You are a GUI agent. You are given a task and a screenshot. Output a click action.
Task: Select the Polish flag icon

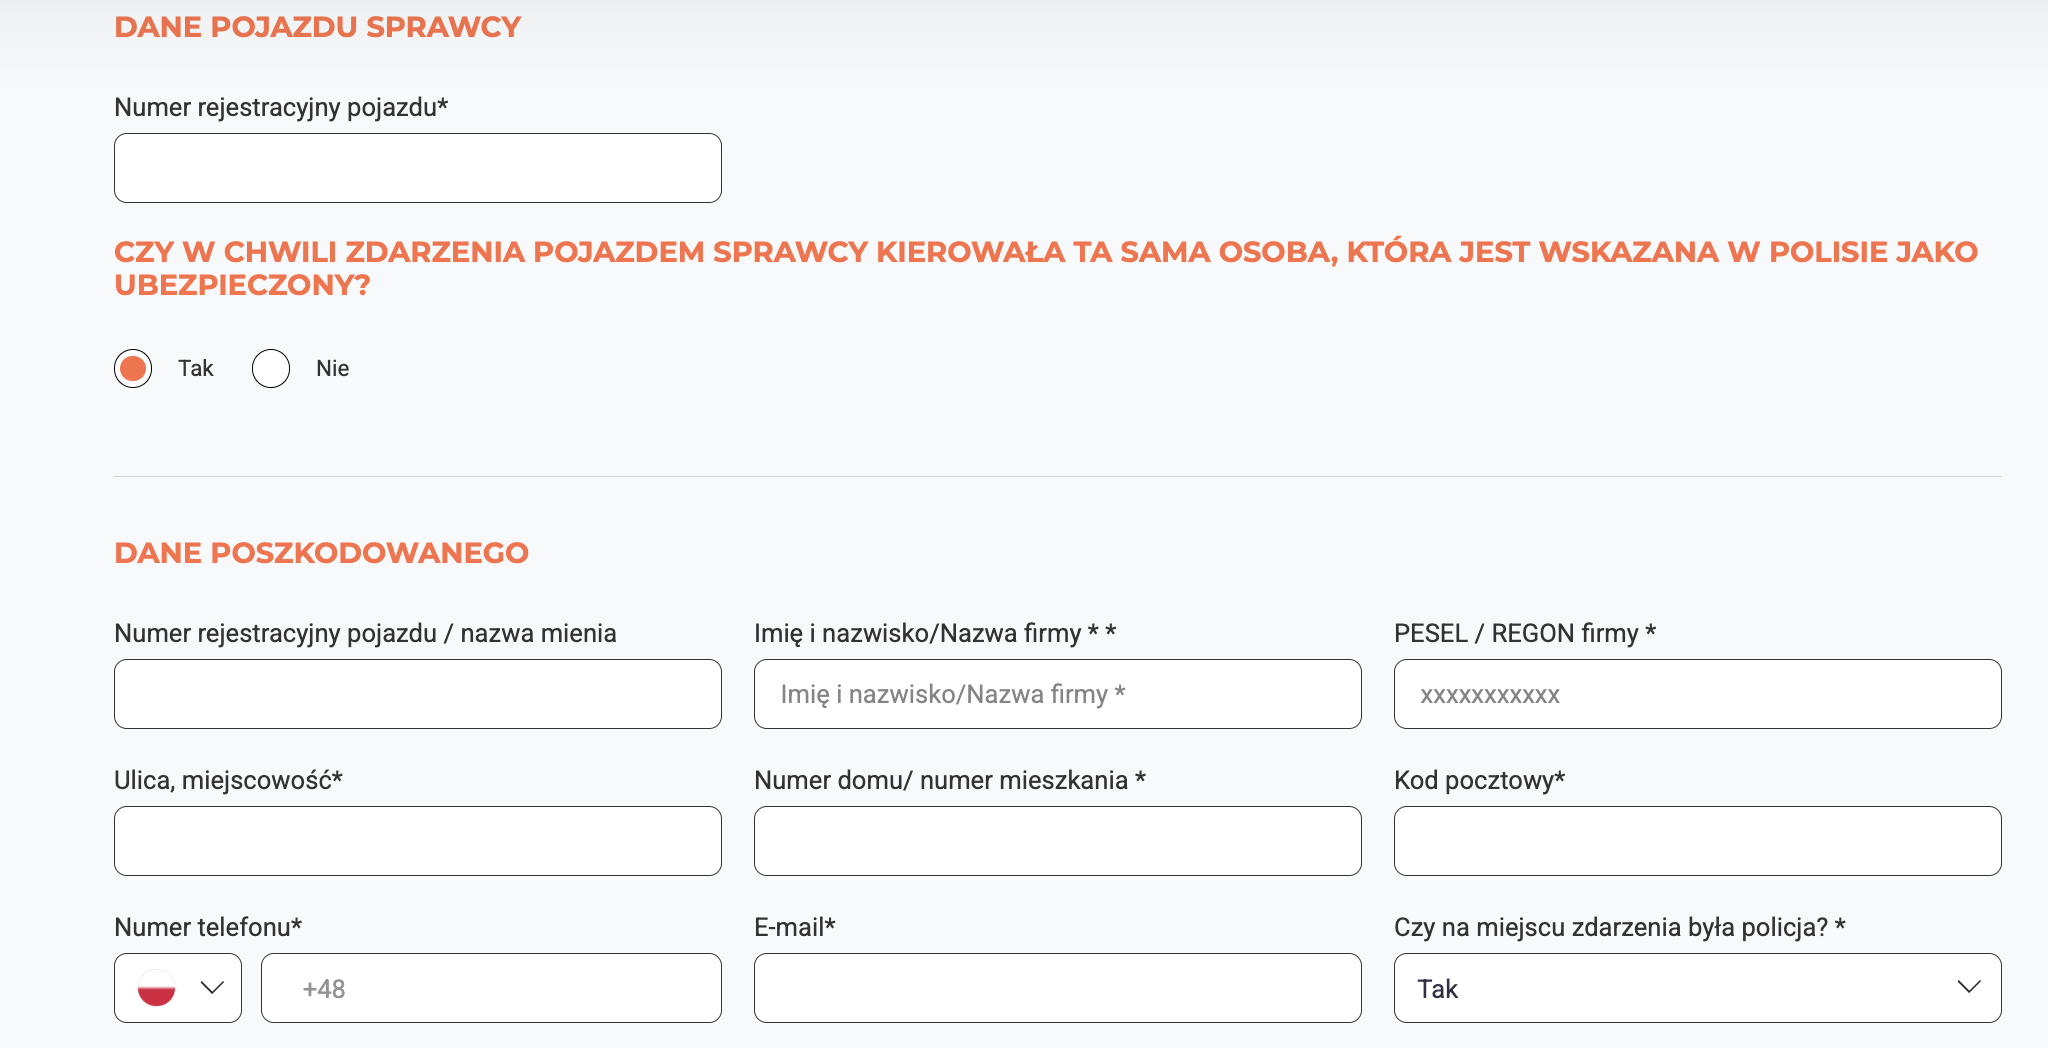(158, 988)
